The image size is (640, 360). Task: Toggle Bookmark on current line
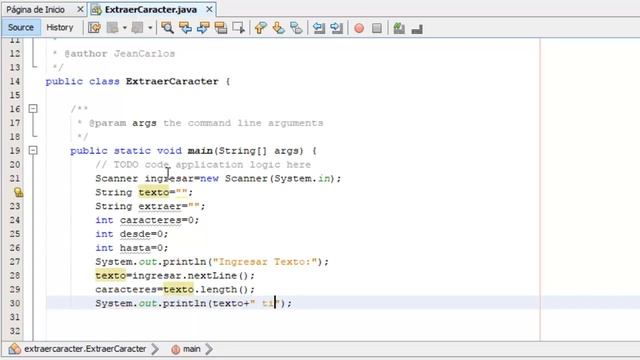tap(296, 28)
